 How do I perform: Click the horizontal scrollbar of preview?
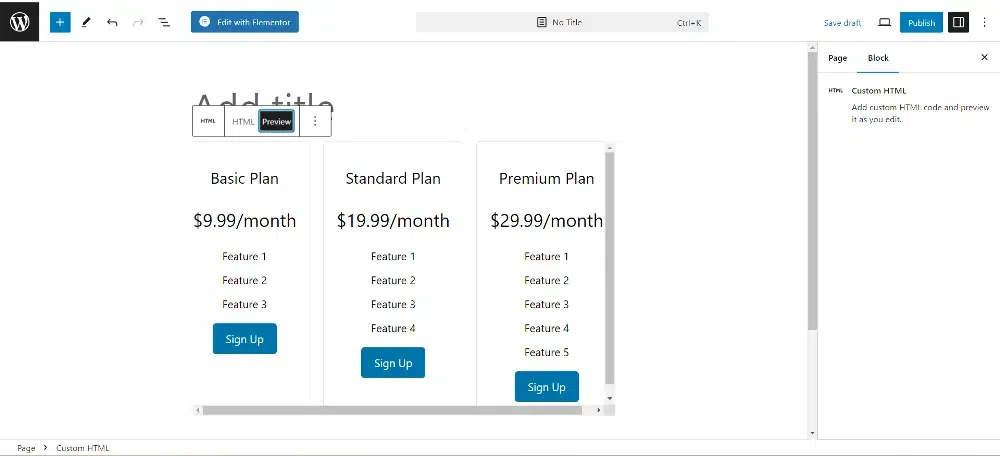tap(400, 410)
